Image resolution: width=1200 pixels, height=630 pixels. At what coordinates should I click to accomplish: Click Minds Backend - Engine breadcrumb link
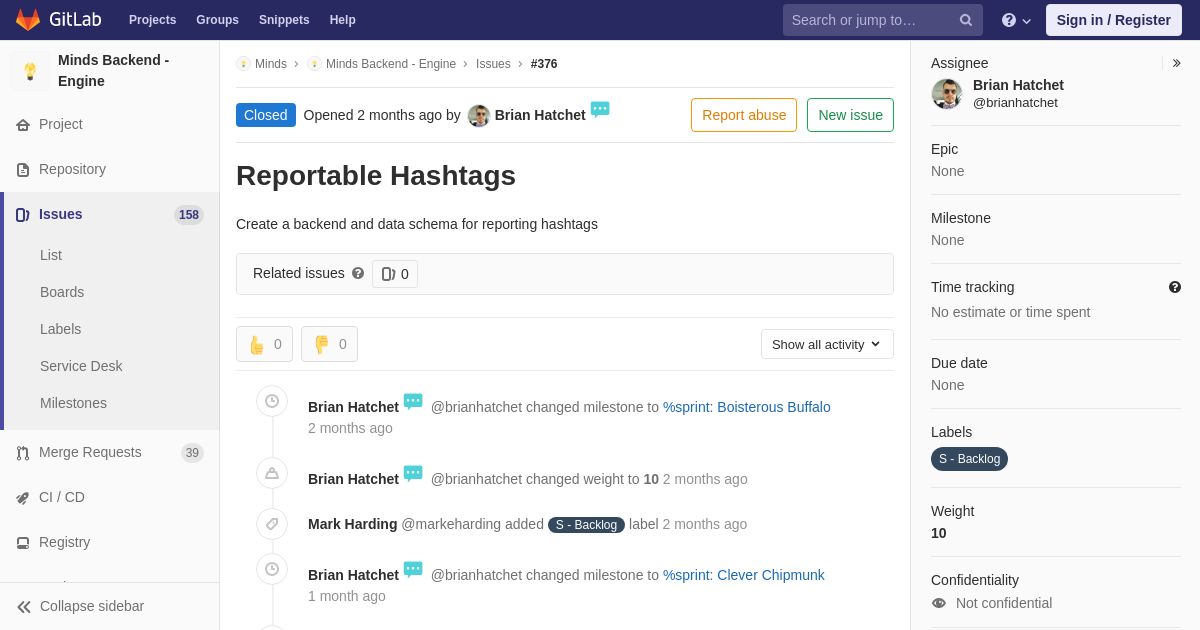pyautogui.click(x=391, y=64)
